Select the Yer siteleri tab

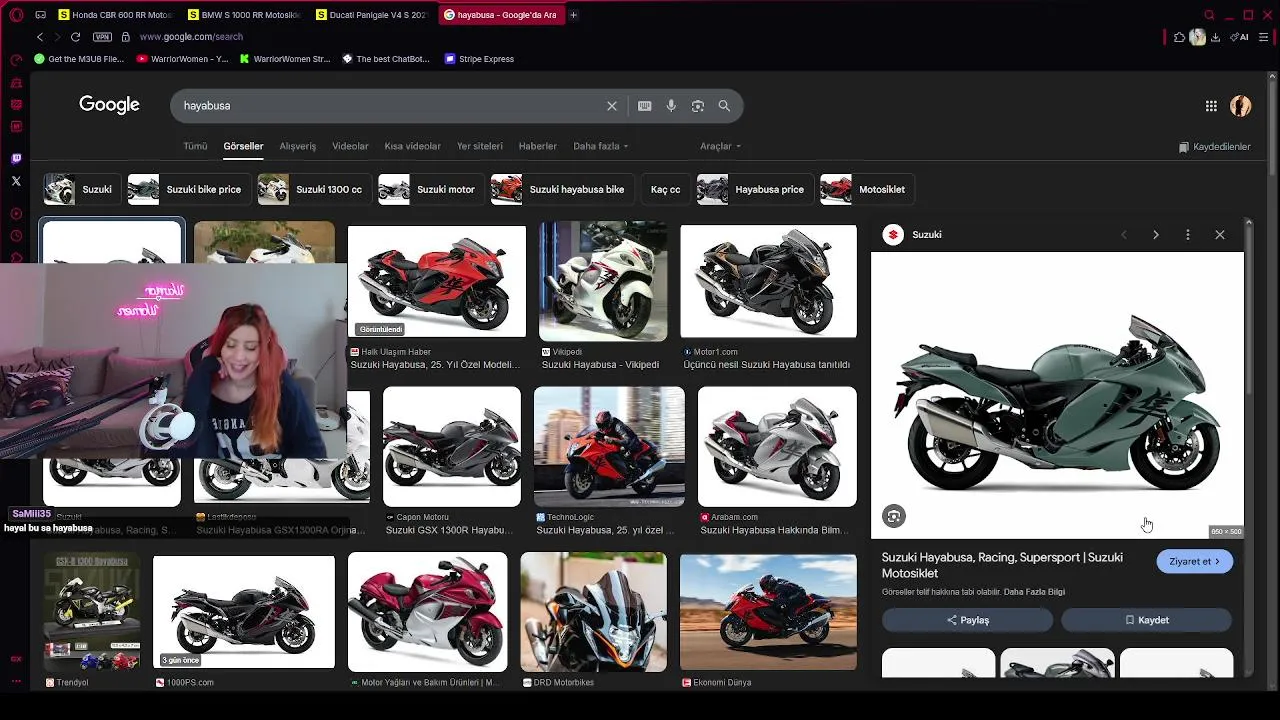point(480,146)
